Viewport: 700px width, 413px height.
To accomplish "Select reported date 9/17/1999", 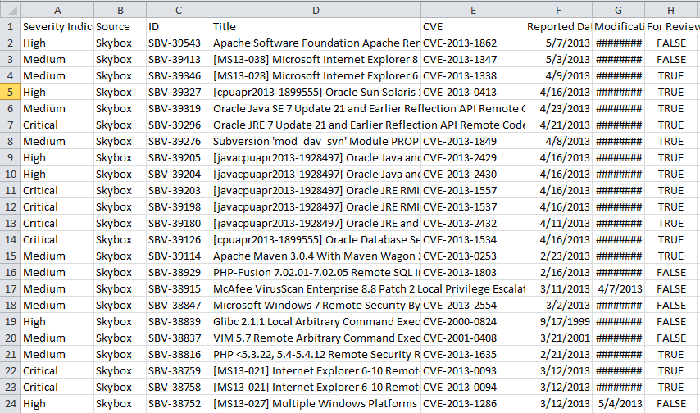I will click(559, 322).
